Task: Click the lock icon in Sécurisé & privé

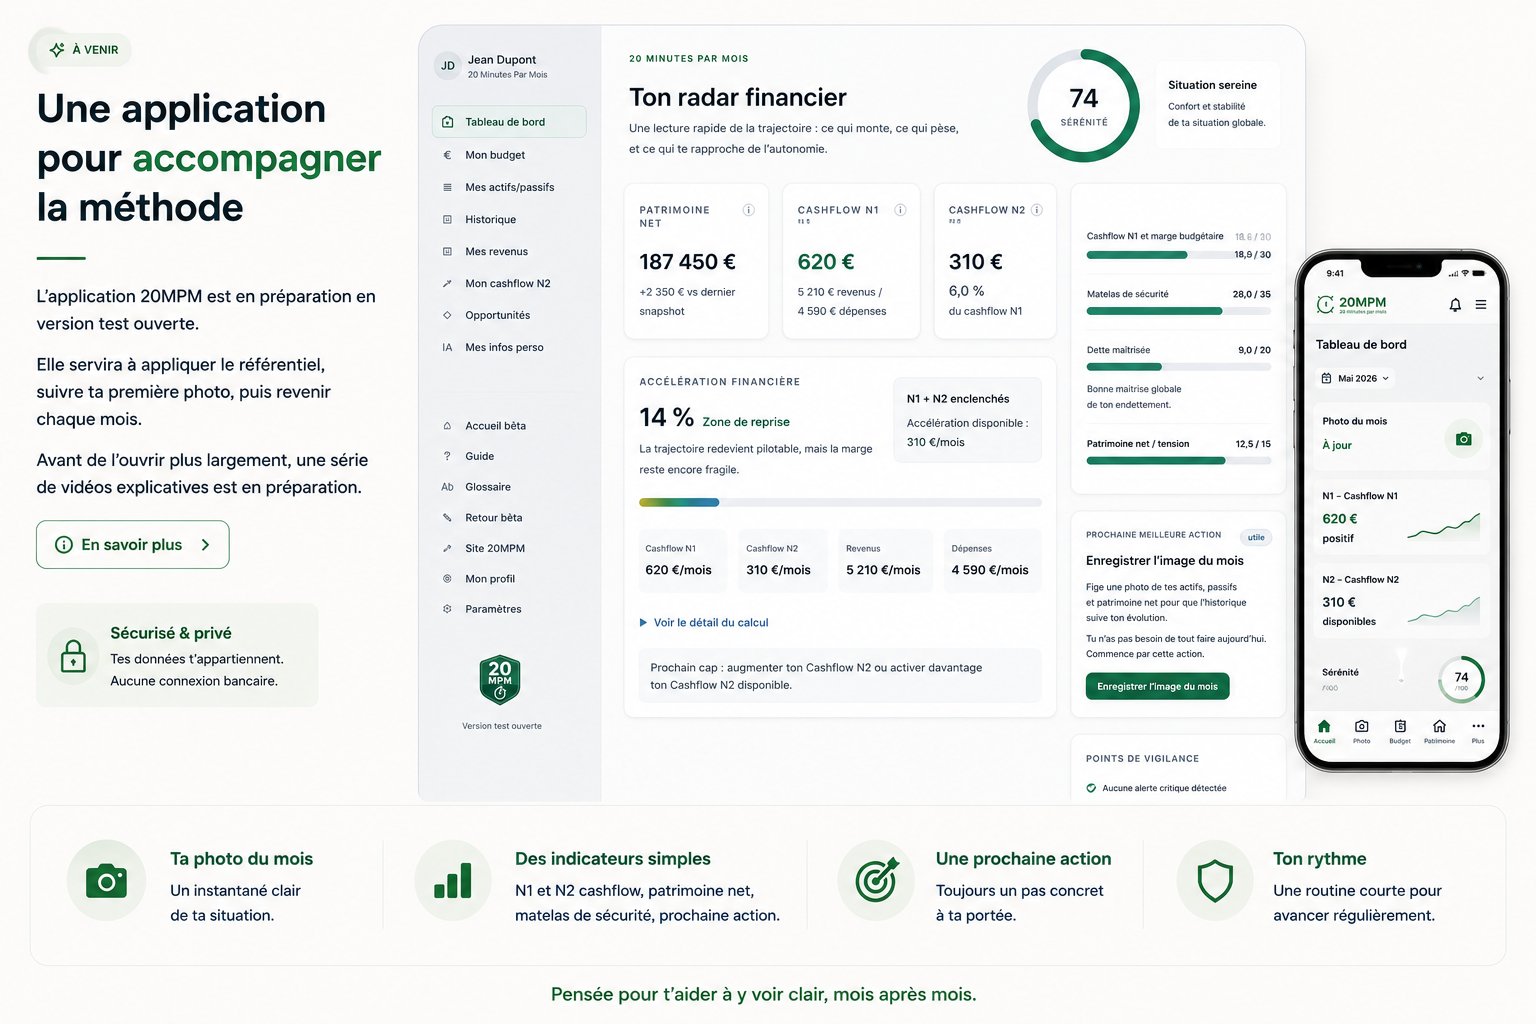Action: tap(73, 656)
